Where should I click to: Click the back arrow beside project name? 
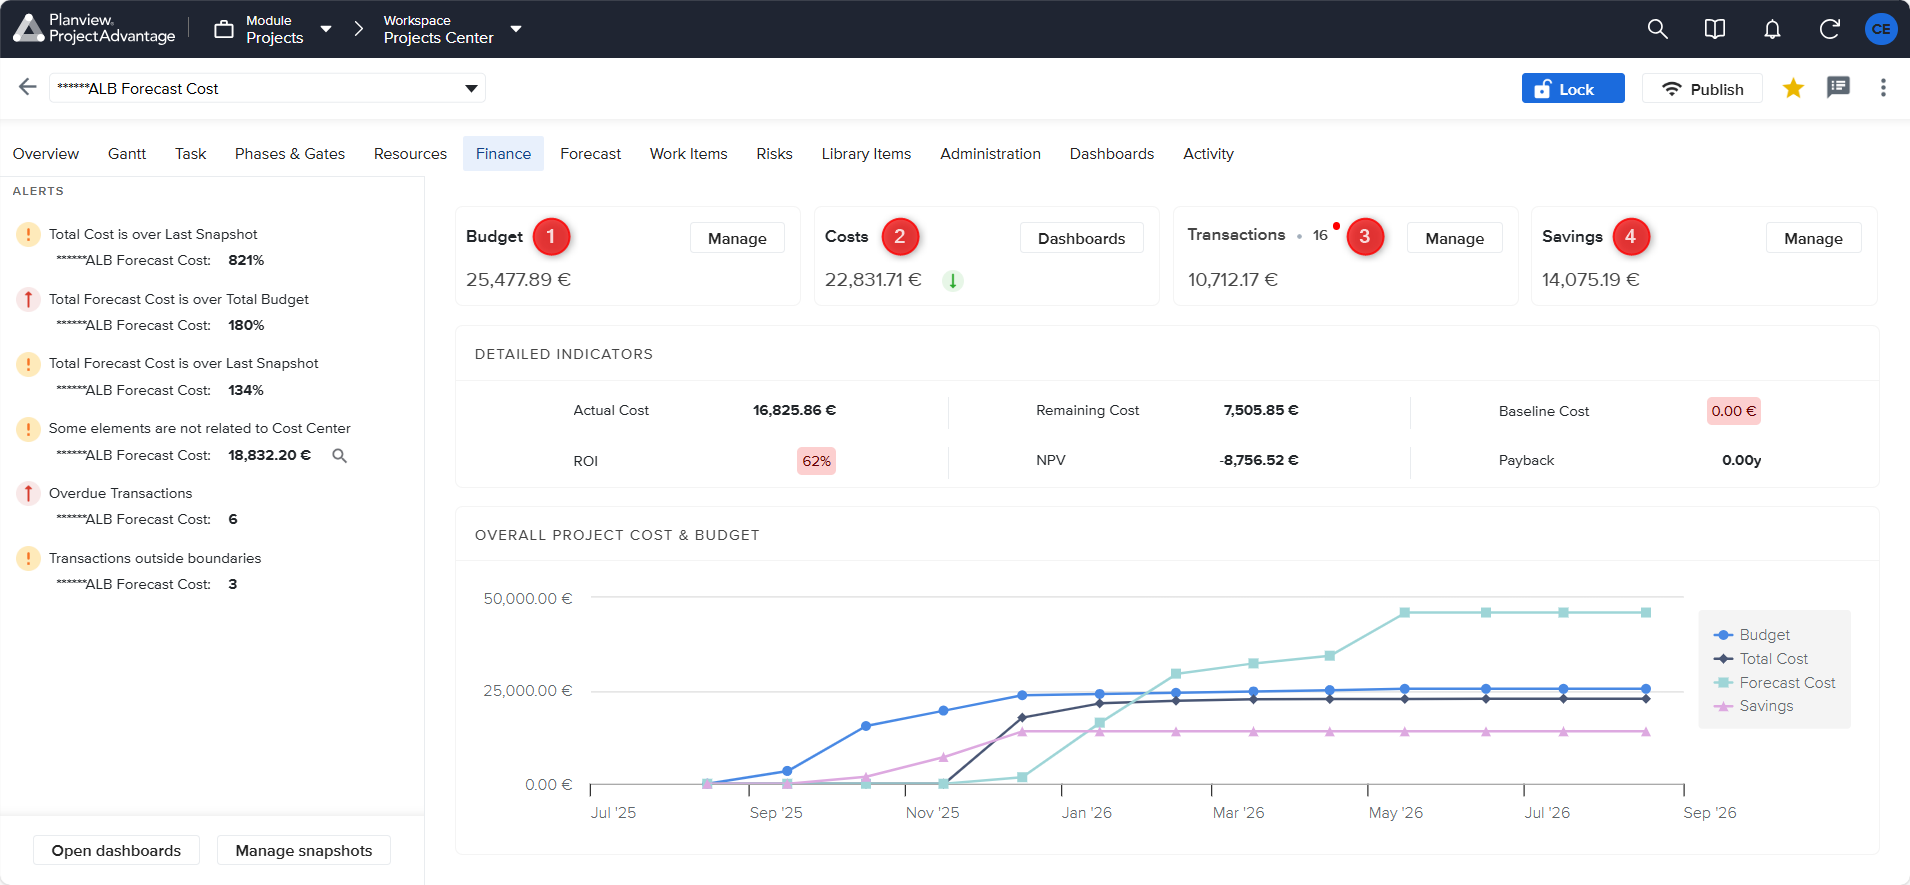coord(28,87)
